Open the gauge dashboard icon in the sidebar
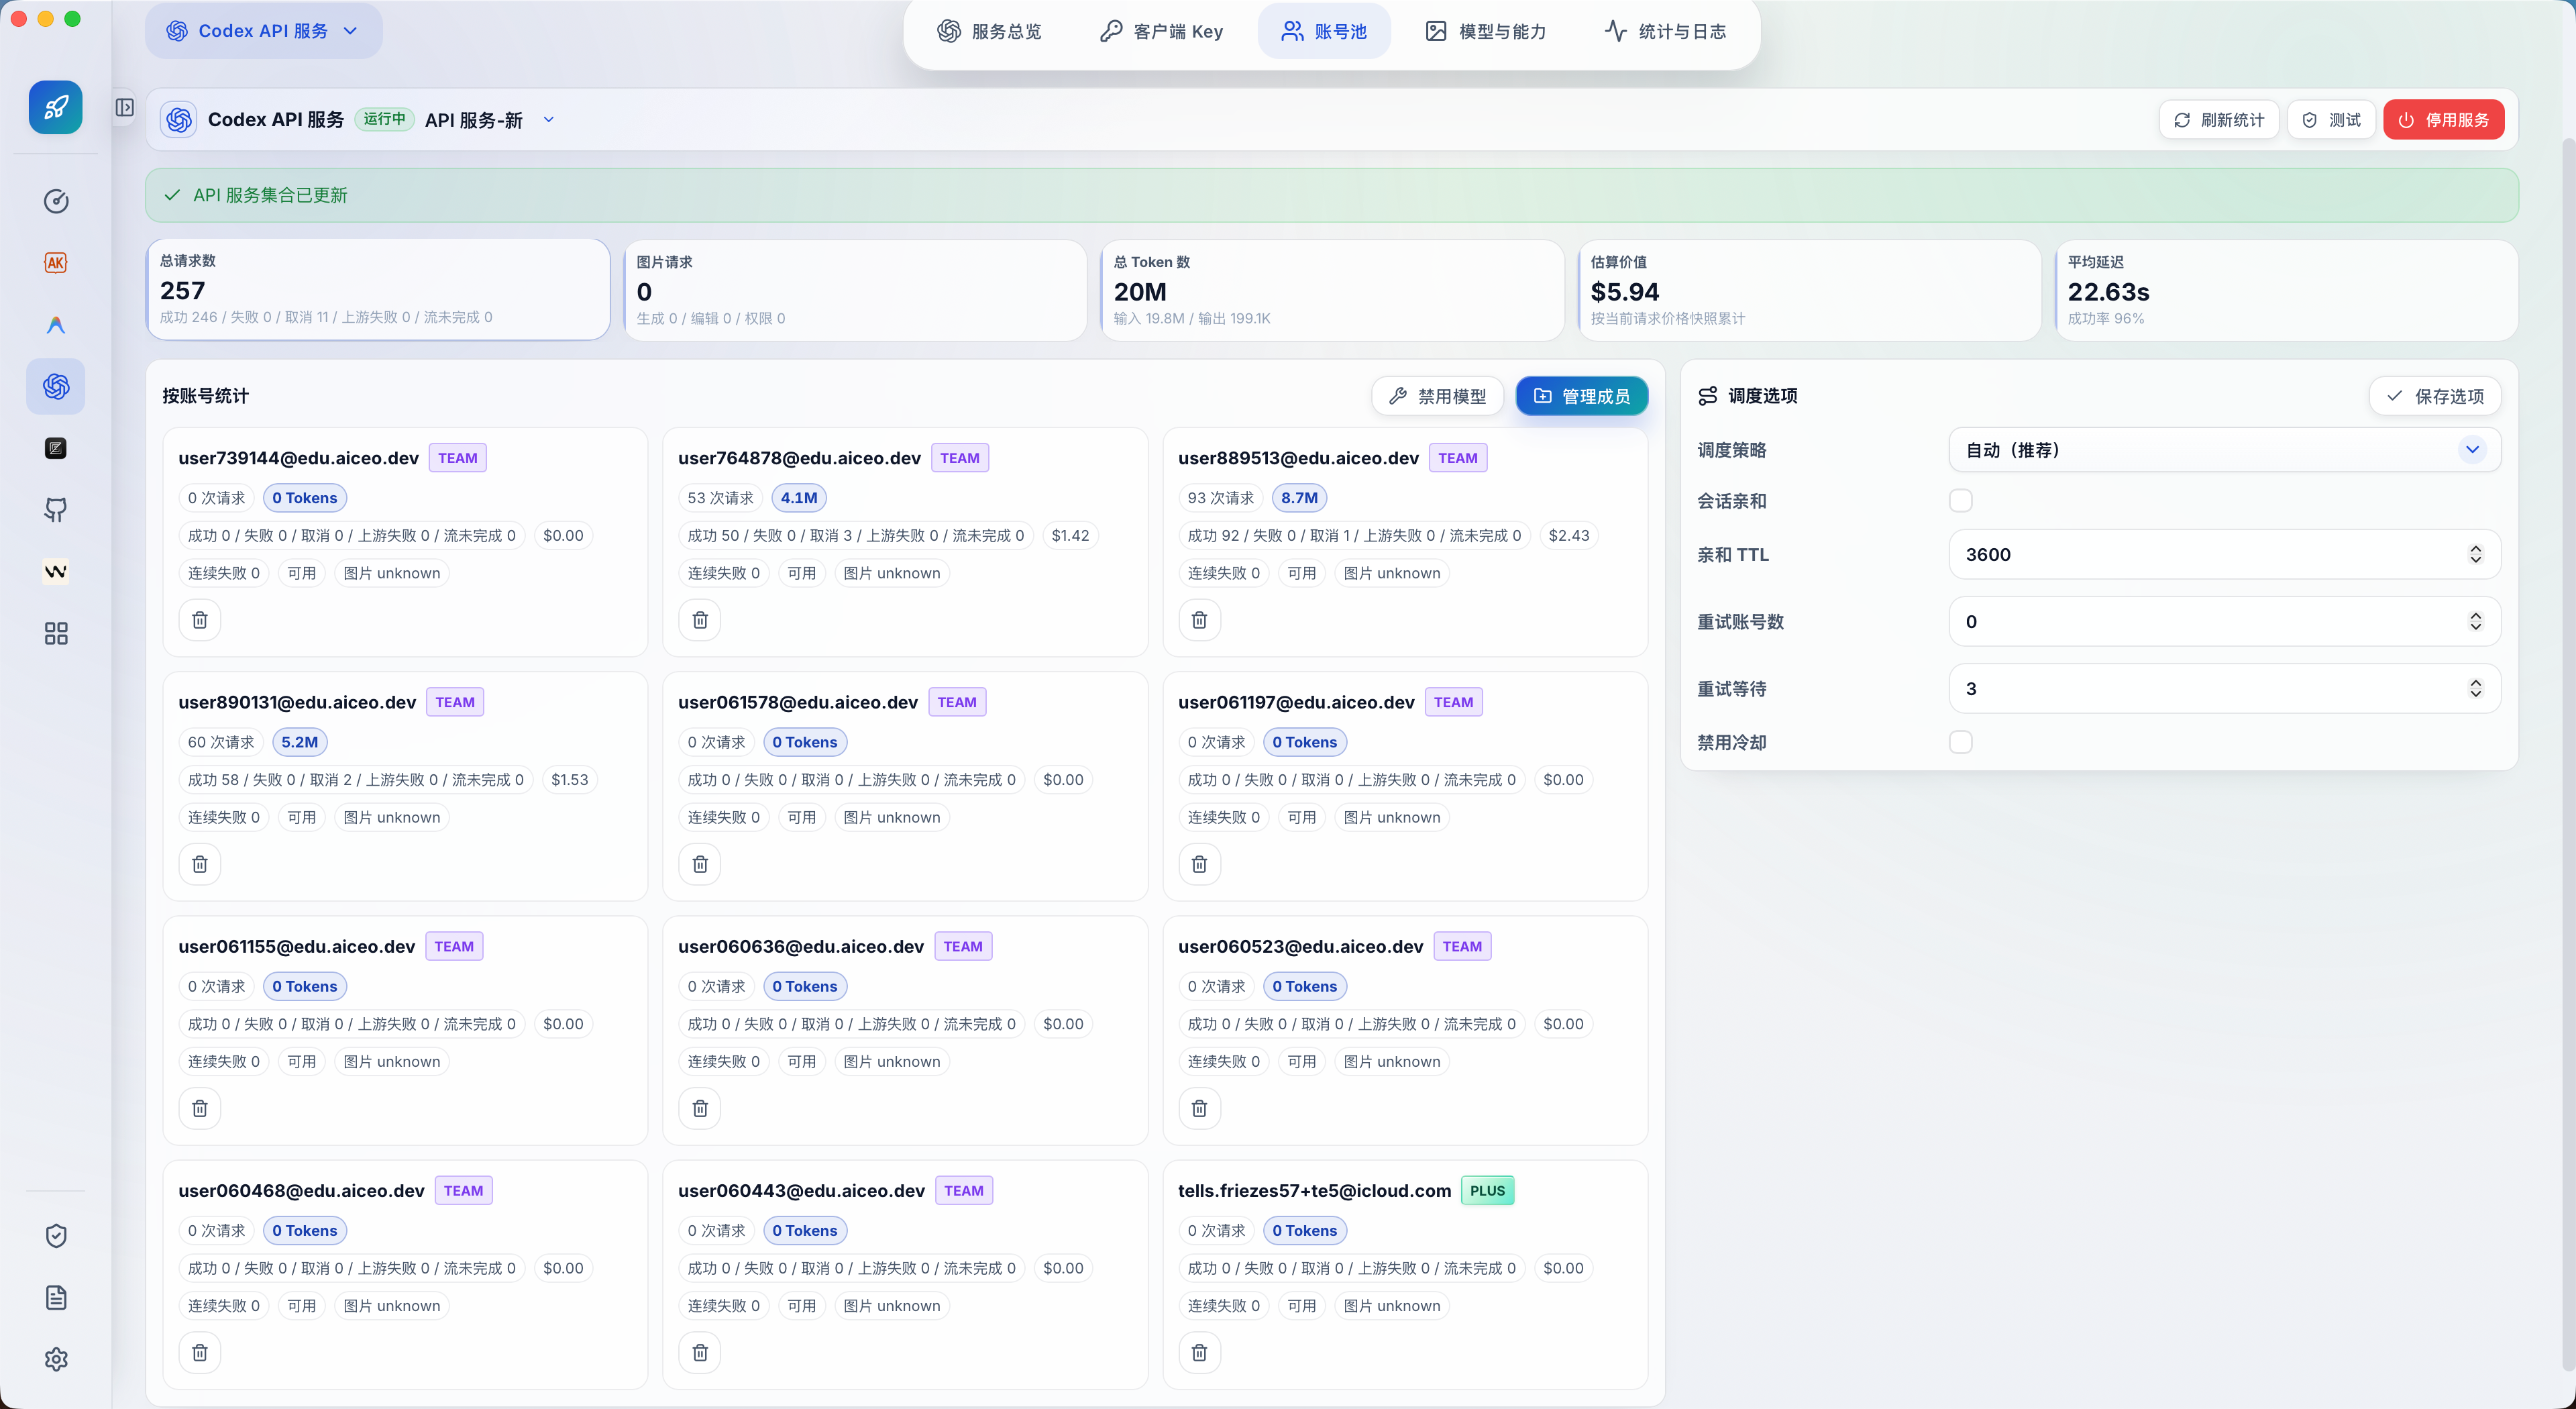Image resolution: width=2576 pixels, height=1409 pixels. [56, 201]
